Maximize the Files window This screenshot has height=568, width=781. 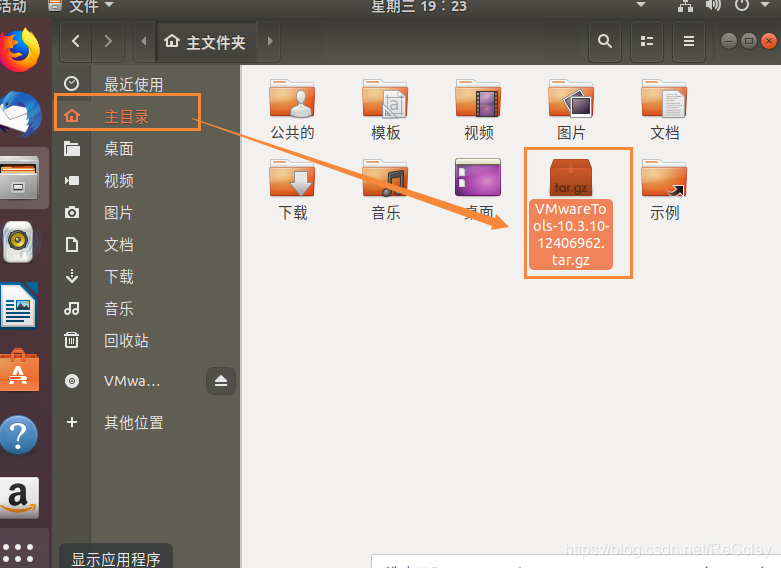(x=749, y=41)
